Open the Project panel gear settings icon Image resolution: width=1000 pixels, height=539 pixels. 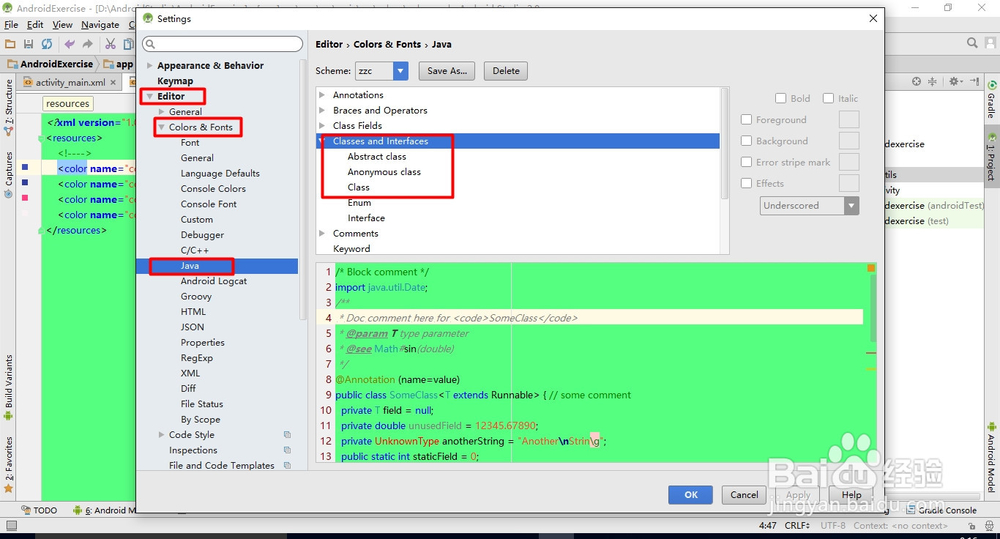point(955,82)
